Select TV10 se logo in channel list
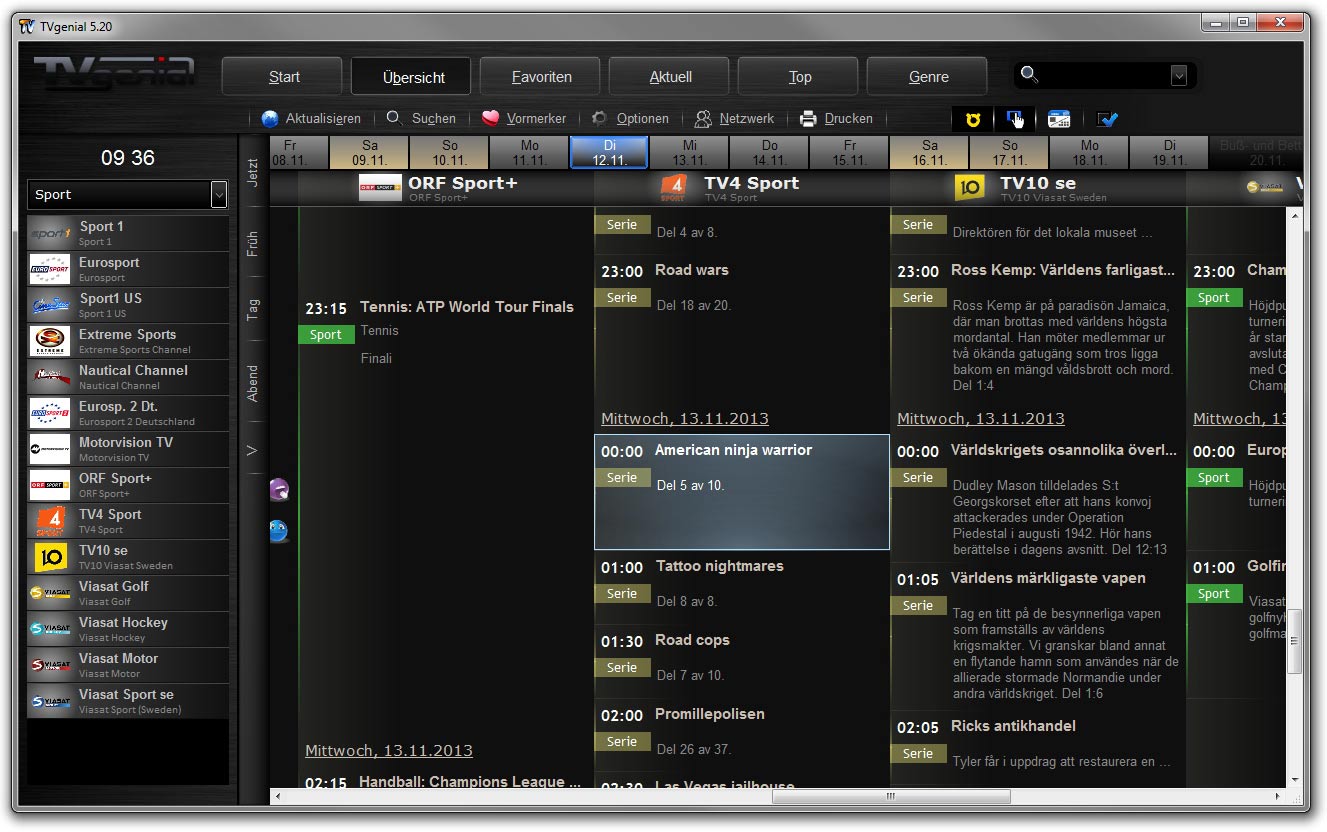Image resolution: width=1327 pixels, height=832 pixels. [50, 557]
